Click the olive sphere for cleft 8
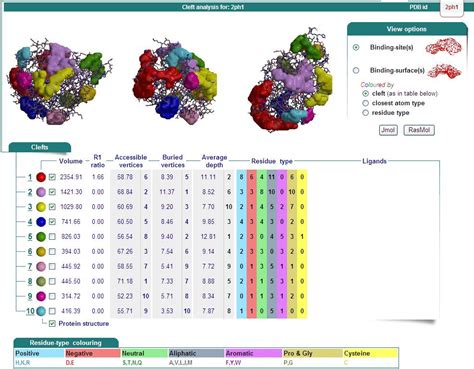Viewport: 474px width, 369px height. pyautogui.click(x=41, y=281)
